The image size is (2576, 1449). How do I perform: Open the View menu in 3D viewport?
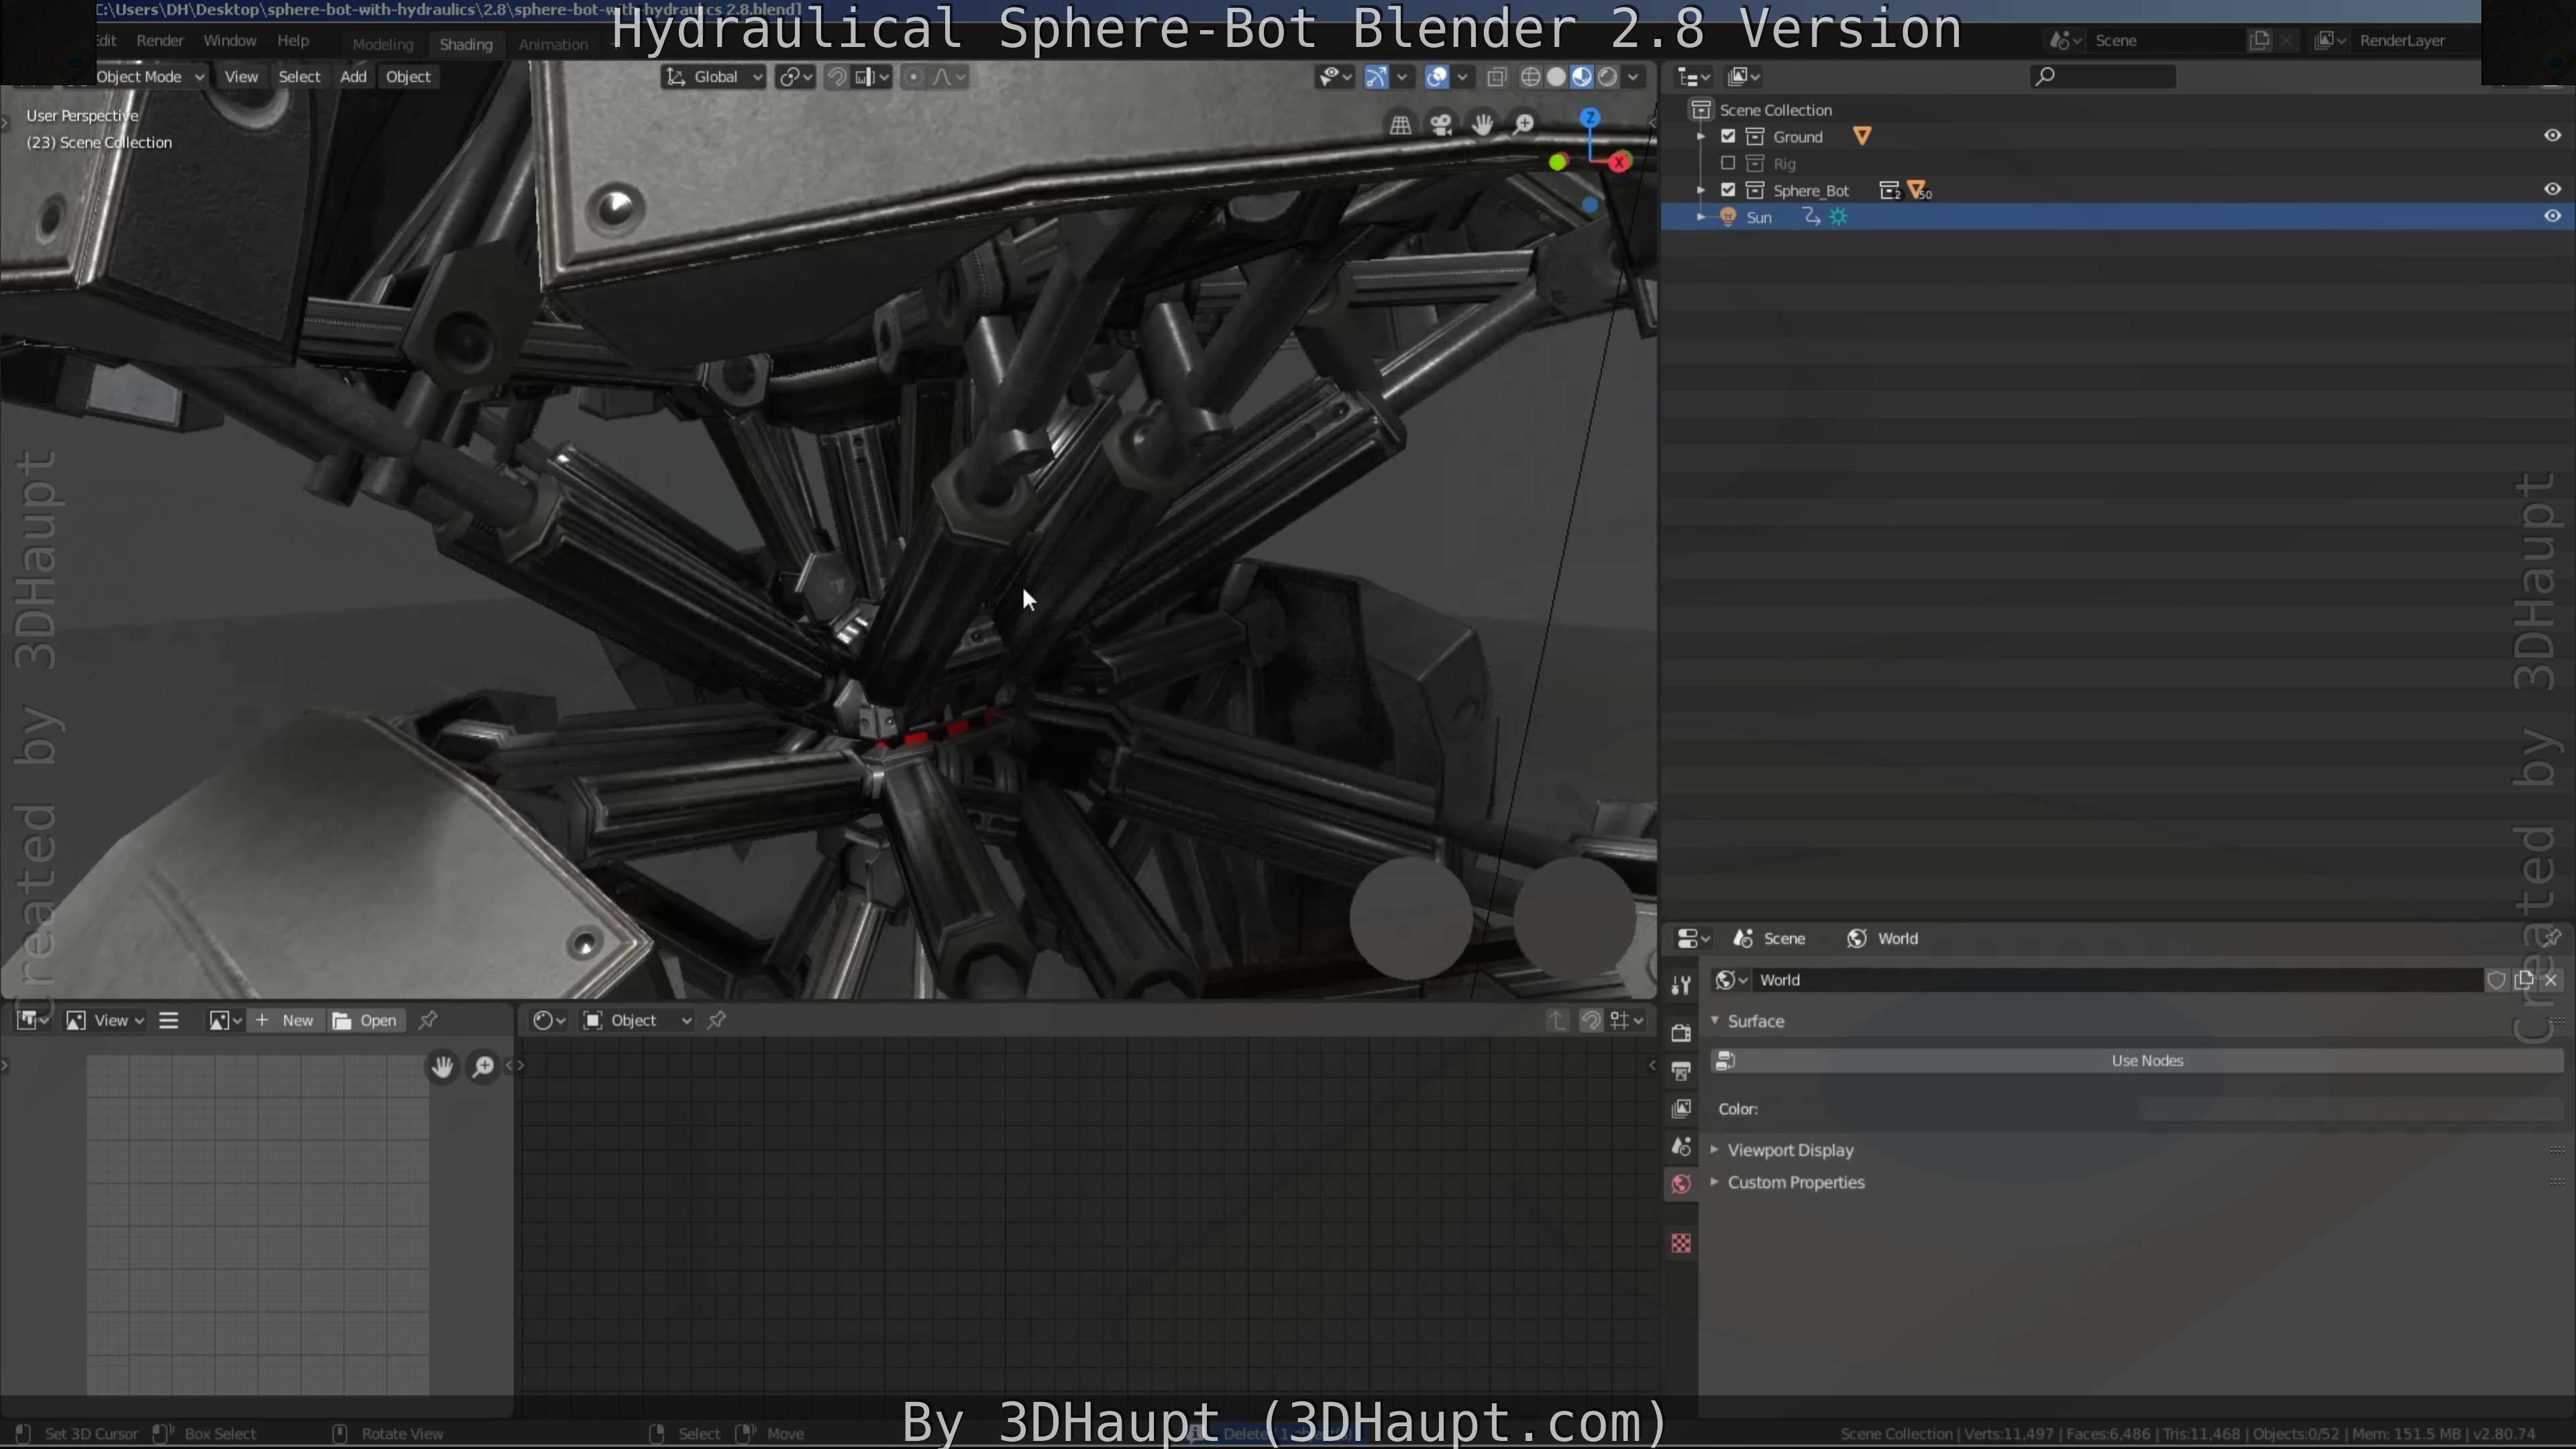(241, 77)
